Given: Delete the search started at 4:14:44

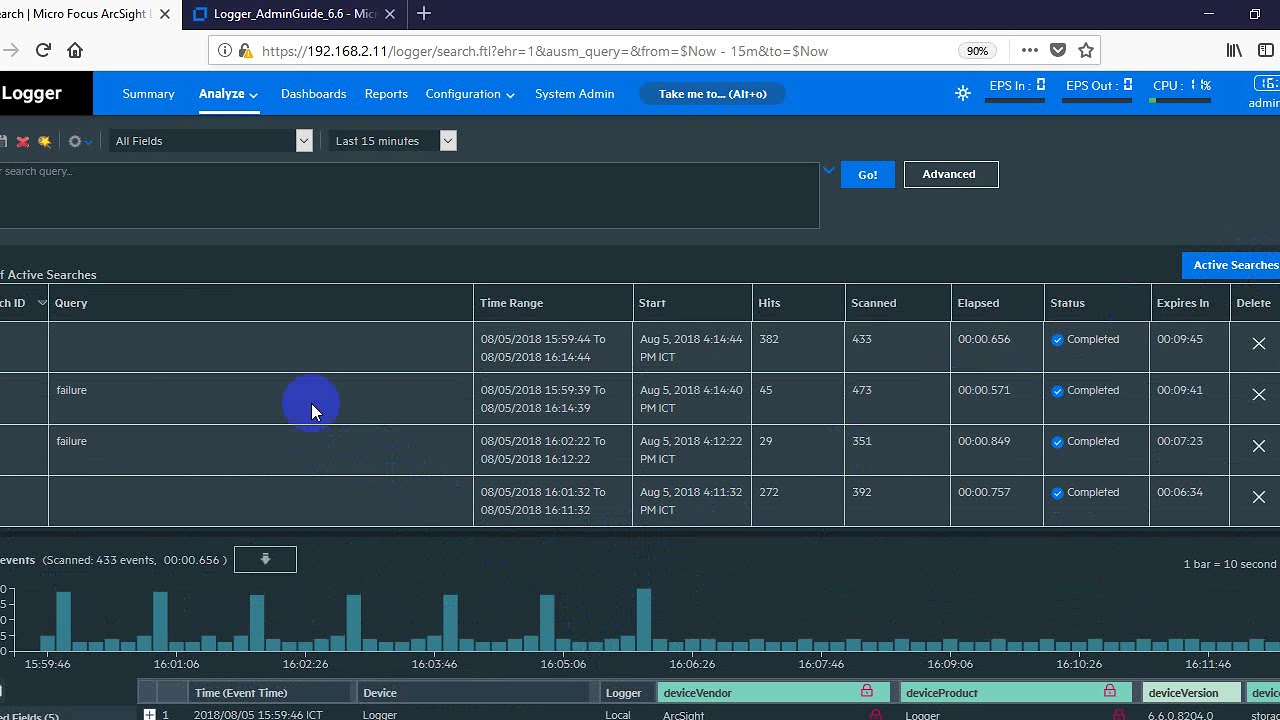Looking at the screenshot, I should [x=1259, y=344].
